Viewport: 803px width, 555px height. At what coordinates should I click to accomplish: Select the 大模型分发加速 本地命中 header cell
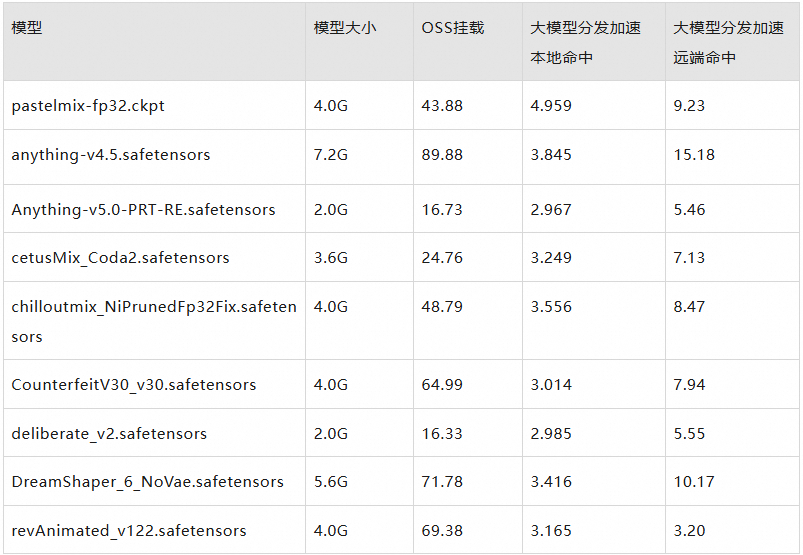click(585, 42)
